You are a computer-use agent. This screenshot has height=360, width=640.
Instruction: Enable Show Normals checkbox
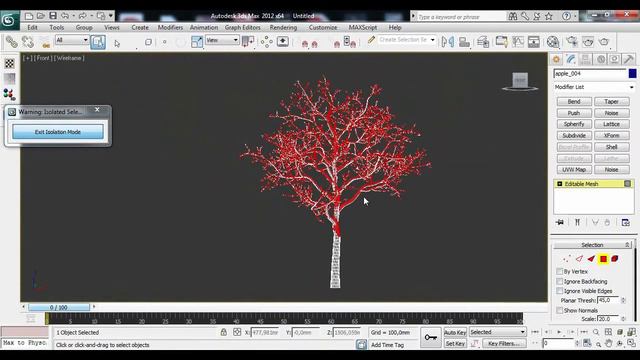560,310
